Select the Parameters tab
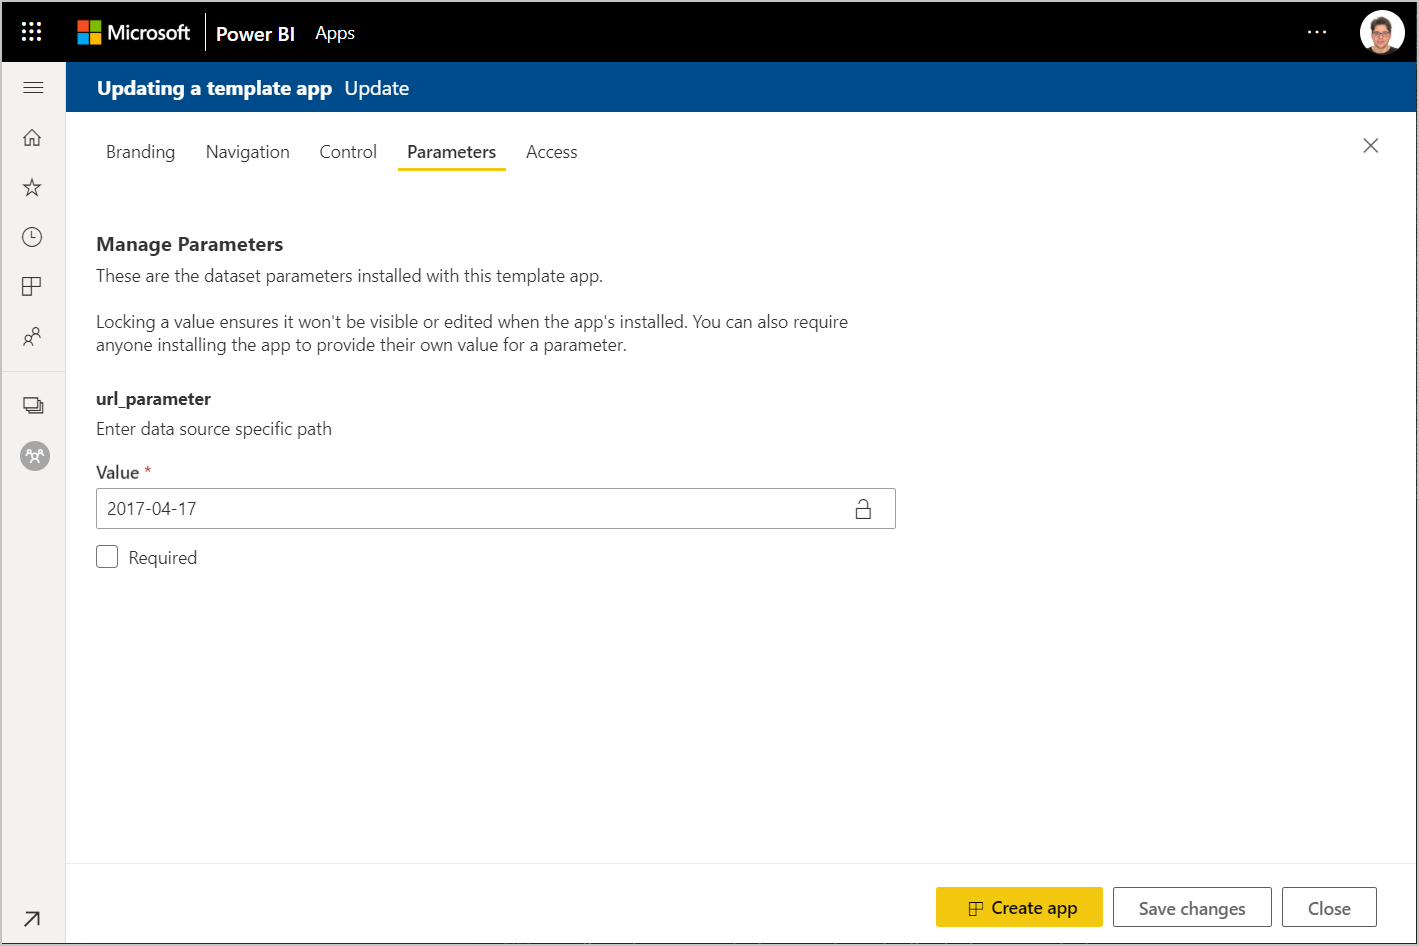Image resolution: width=1419 pixels, height=946 pixels. 452,152
